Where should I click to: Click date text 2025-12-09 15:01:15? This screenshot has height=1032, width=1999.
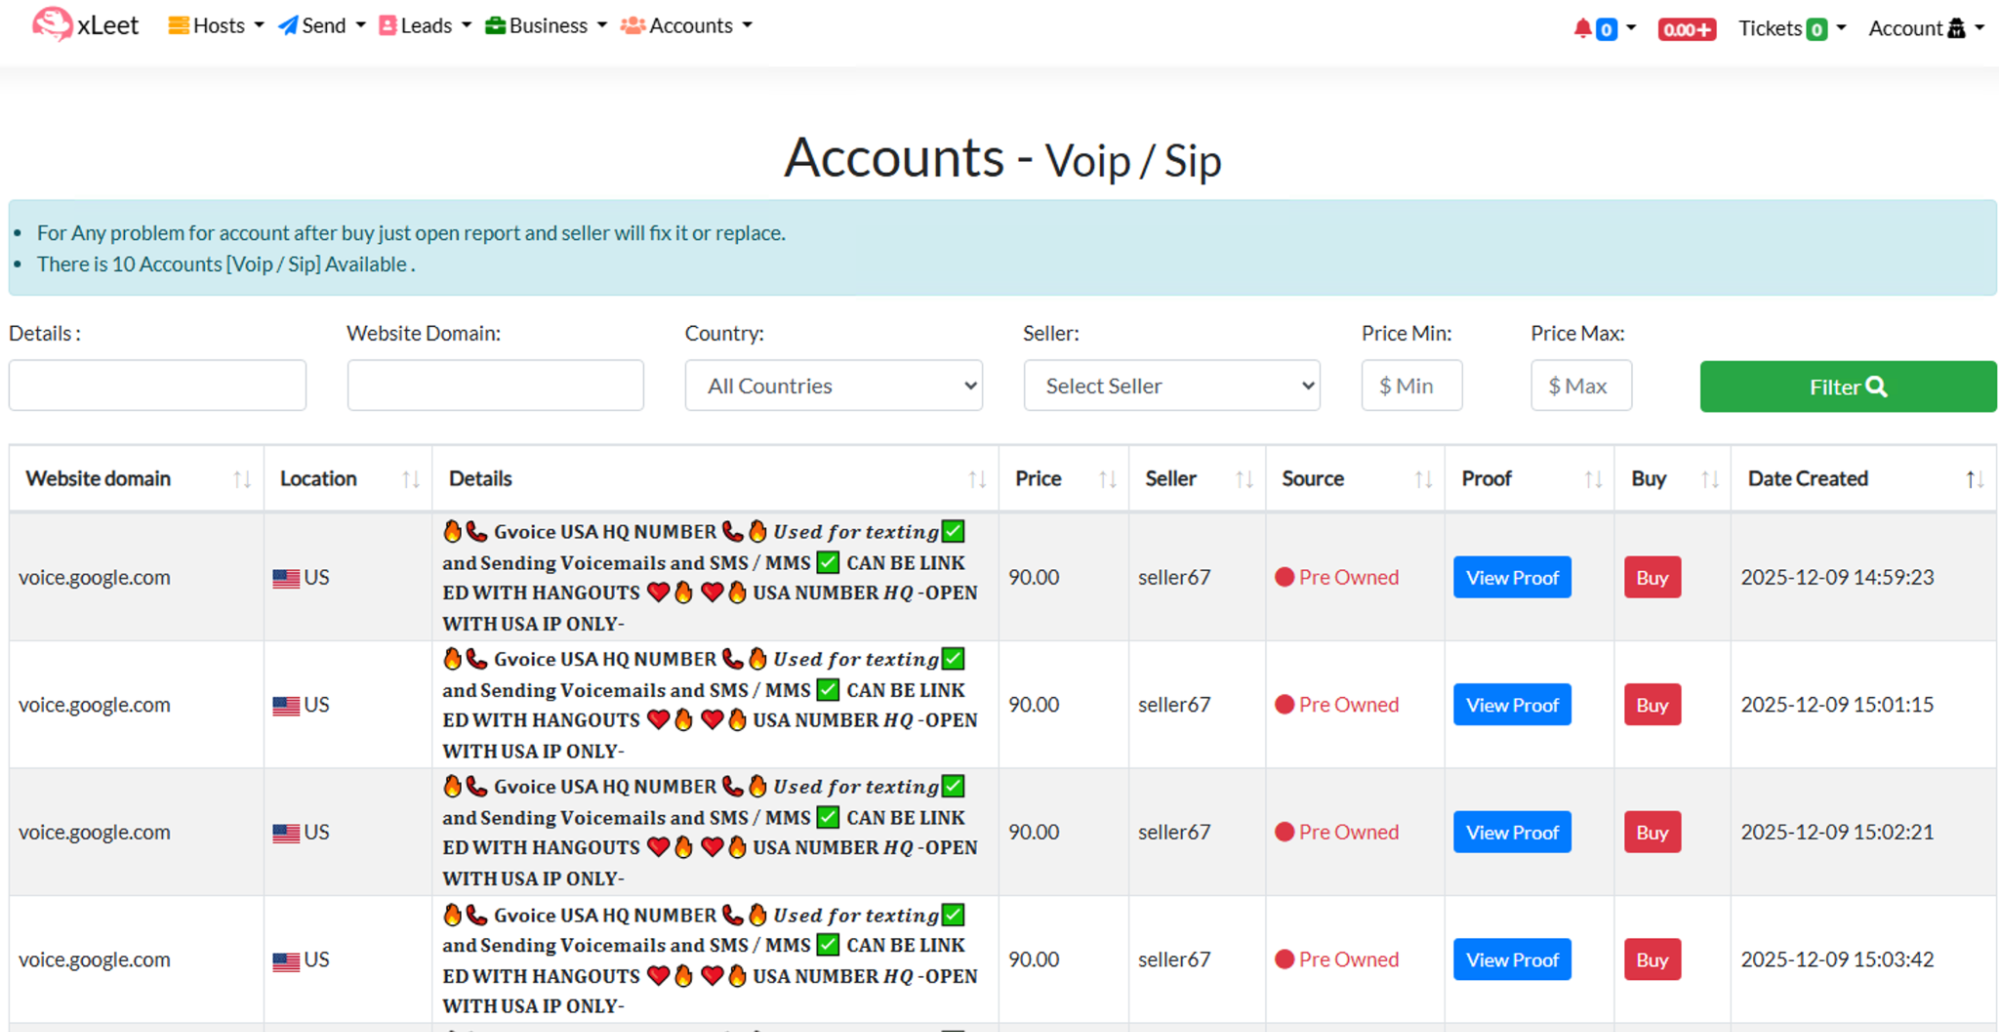(x=1837, y=704)
